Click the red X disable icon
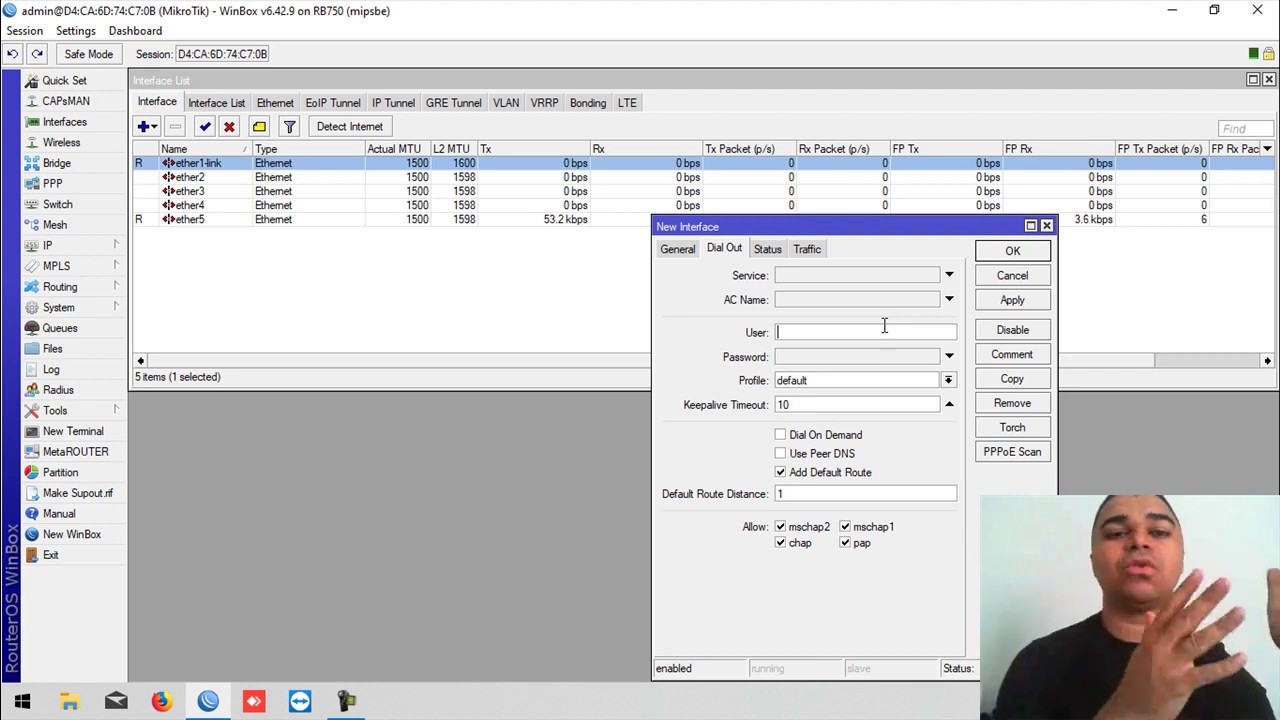1280x720 pixels. [229, 127]
